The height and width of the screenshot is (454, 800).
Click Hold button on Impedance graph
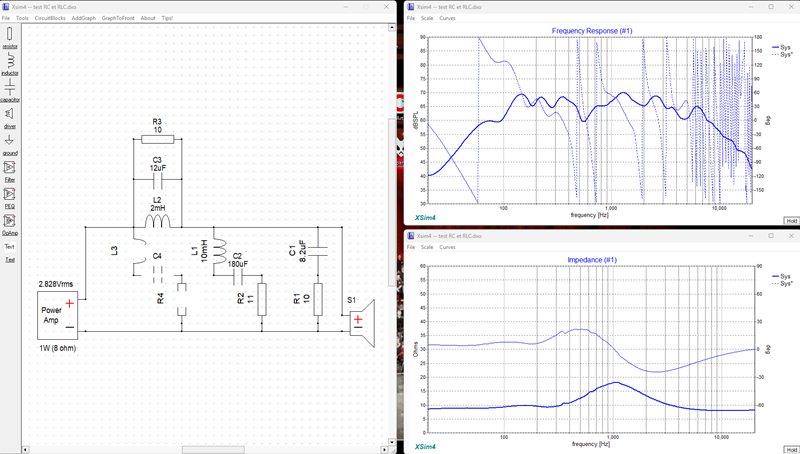click(791, 449)
